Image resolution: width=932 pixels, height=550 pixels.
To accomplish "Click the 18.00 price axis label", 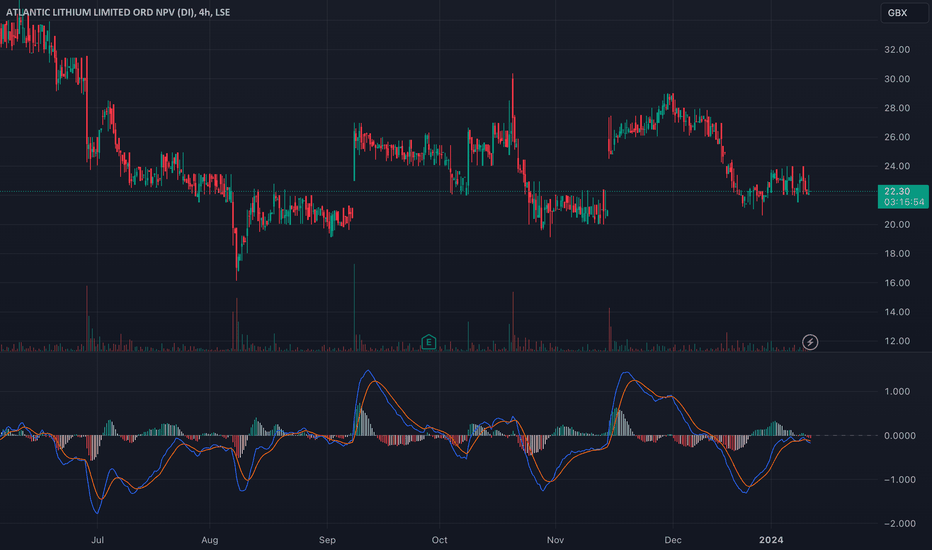I will pos(897,253).
